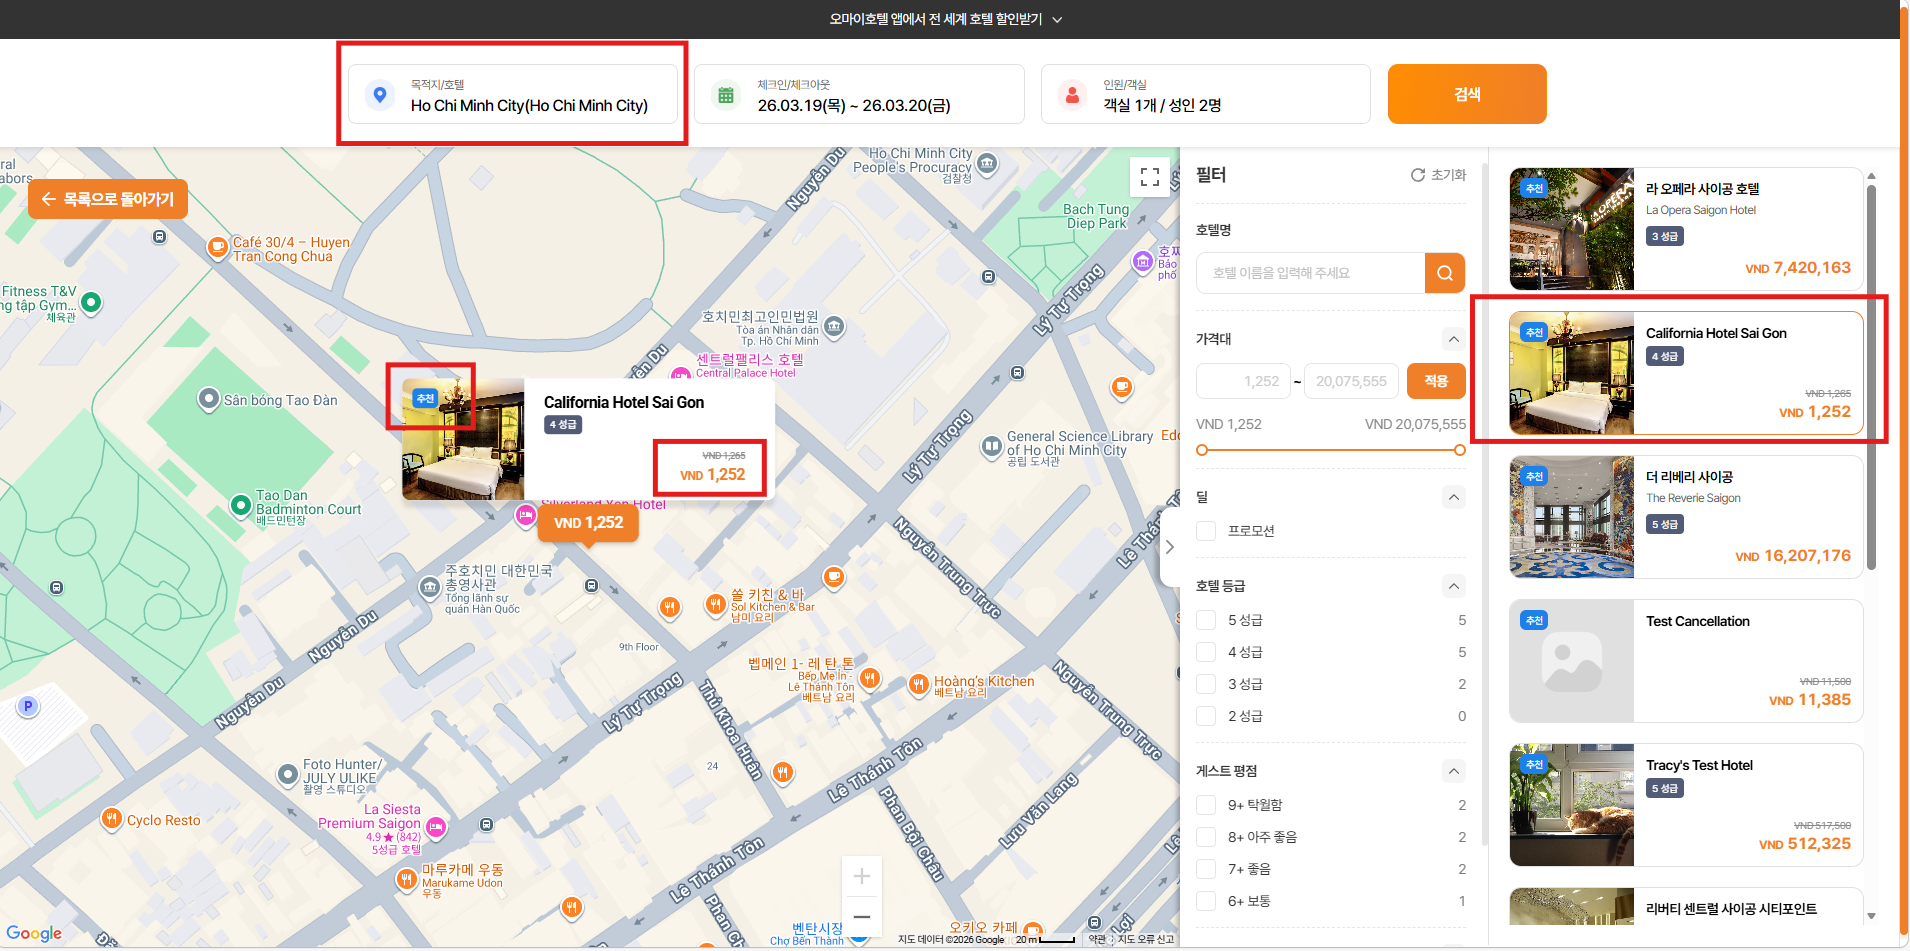The height and width of the screenshot is (951, 1910).
Task: Click the Sân bóng Tao Đàn map marker
Action: [208, 399]
